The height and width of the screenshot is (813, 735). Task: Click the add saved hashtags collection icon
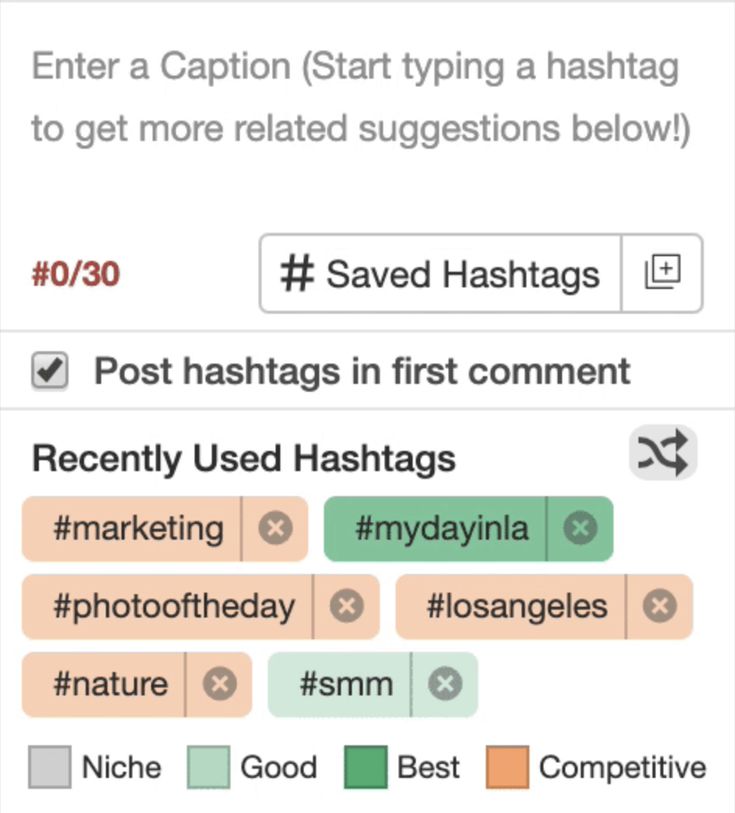coord(662,273)
